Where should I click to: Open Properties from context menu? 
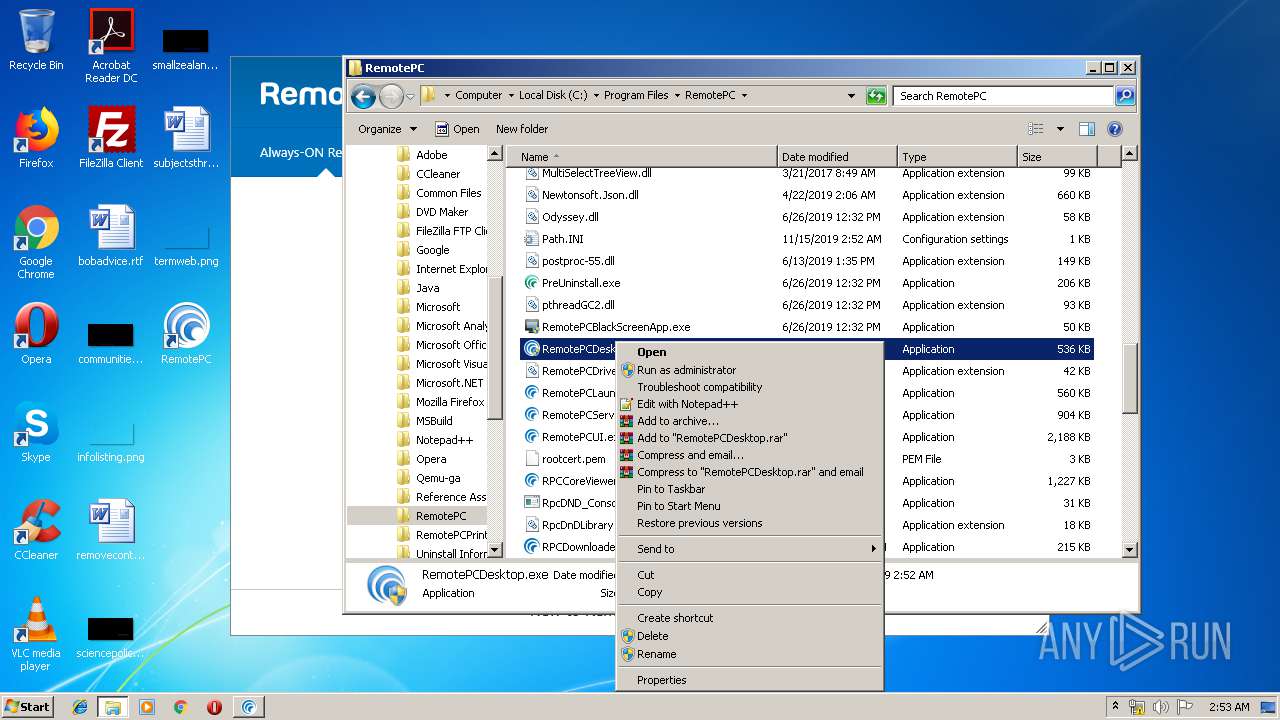749,680
